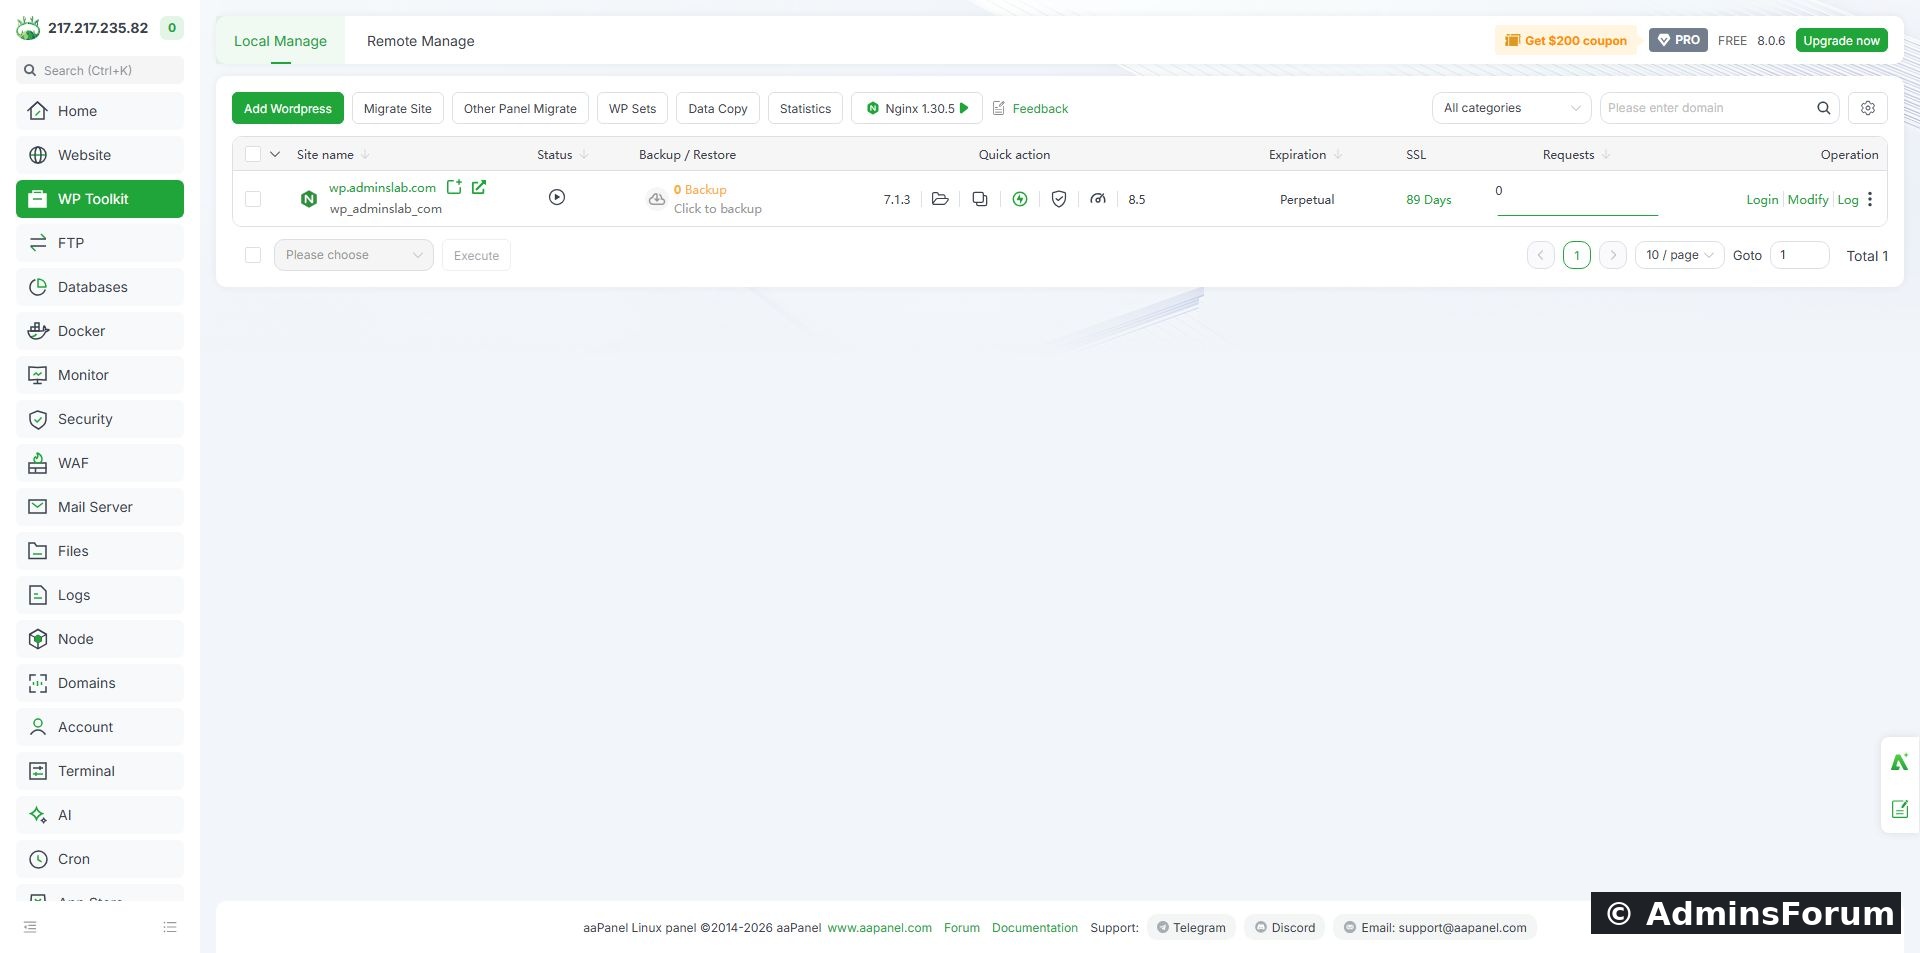Open the All categories dropdown

coord(1511,108)
